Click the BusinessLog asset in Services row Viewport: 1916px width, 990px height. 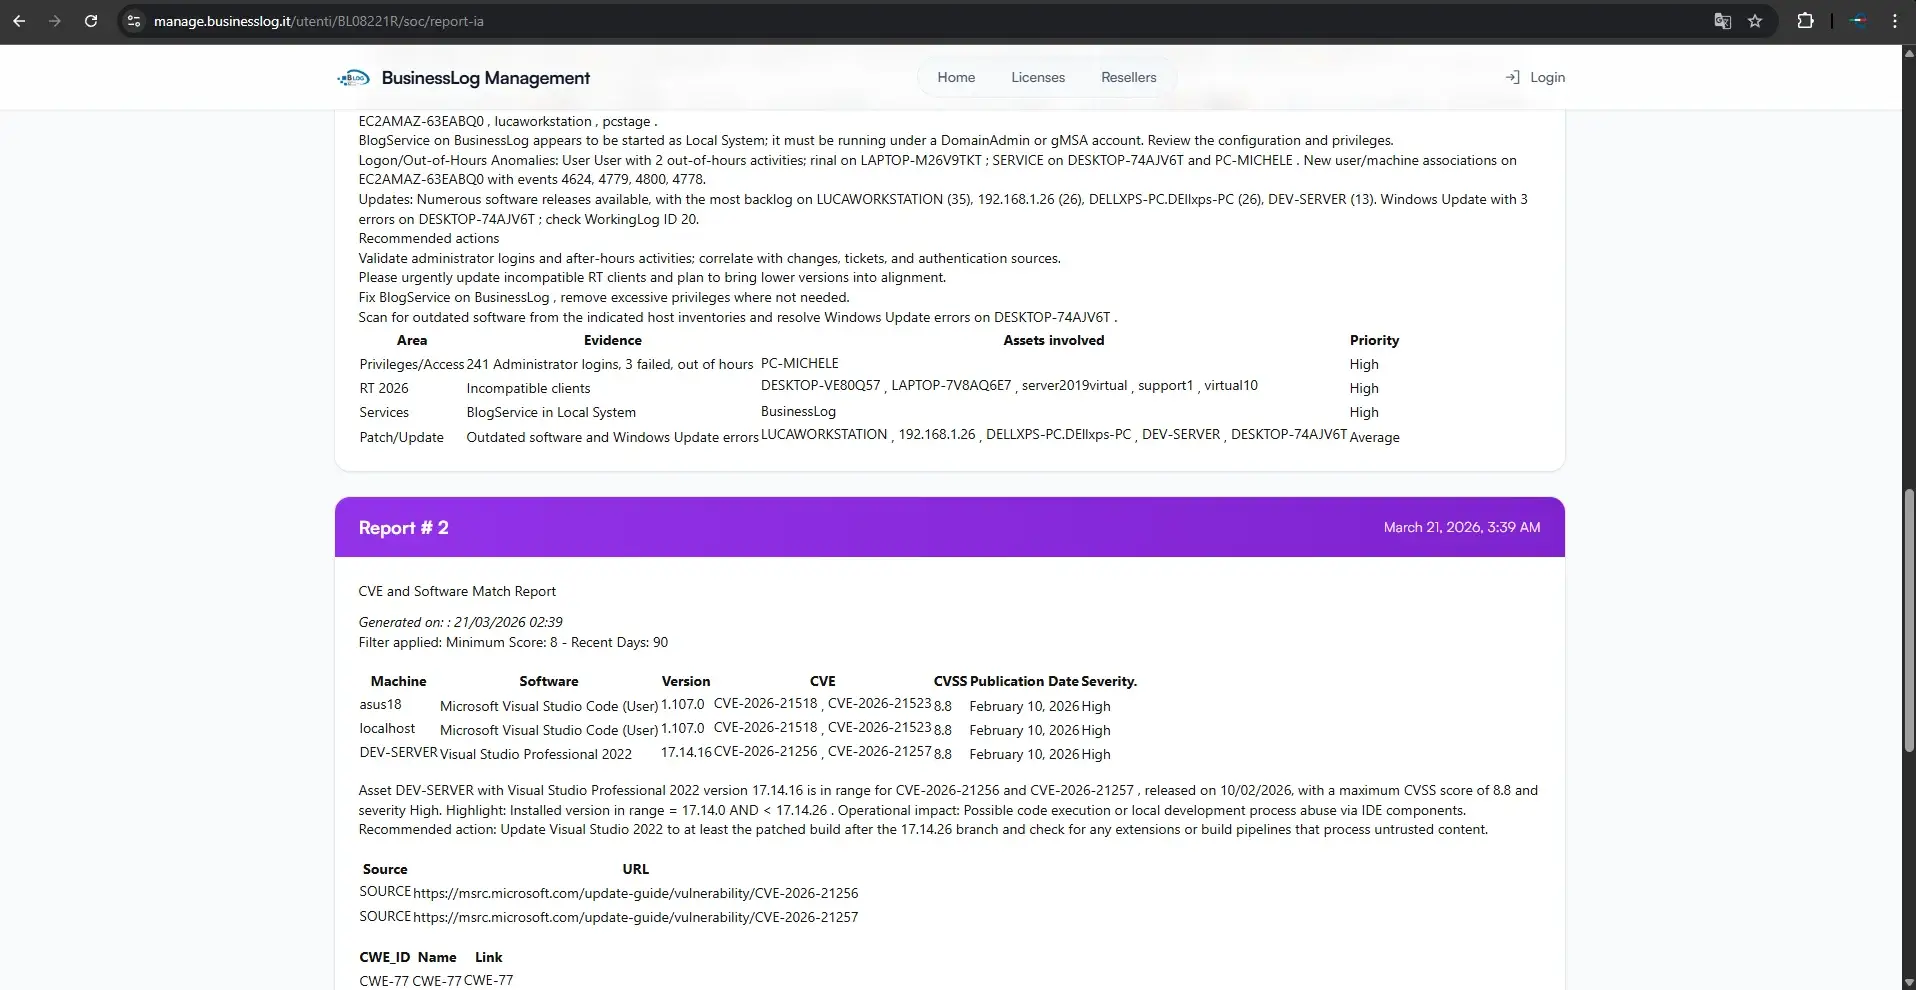pos(798,411)
